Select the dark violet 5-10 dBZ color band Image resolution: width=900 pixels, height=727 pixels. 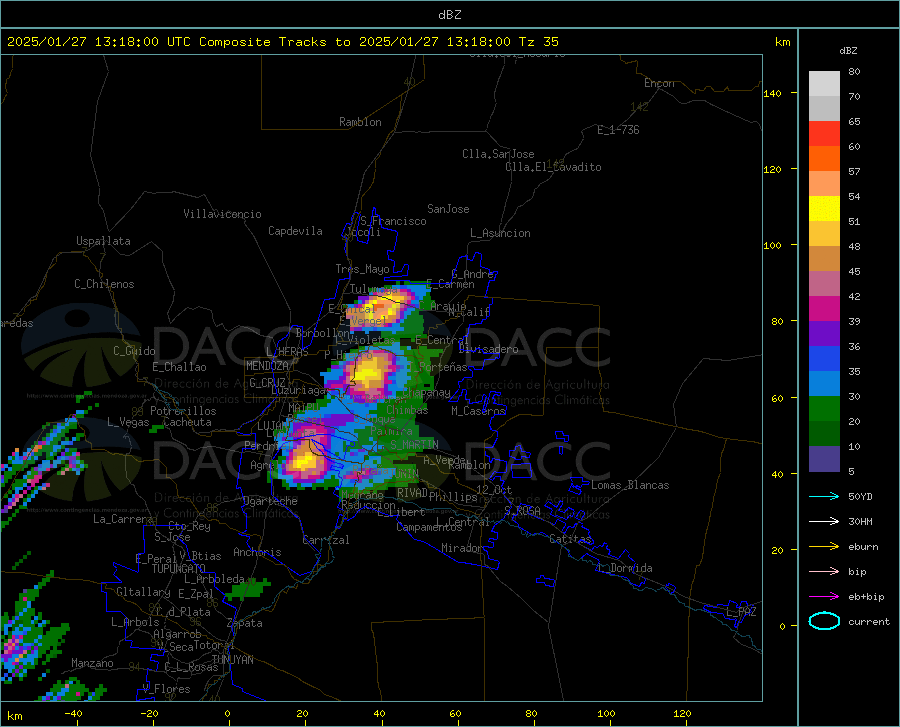[824, 459]
